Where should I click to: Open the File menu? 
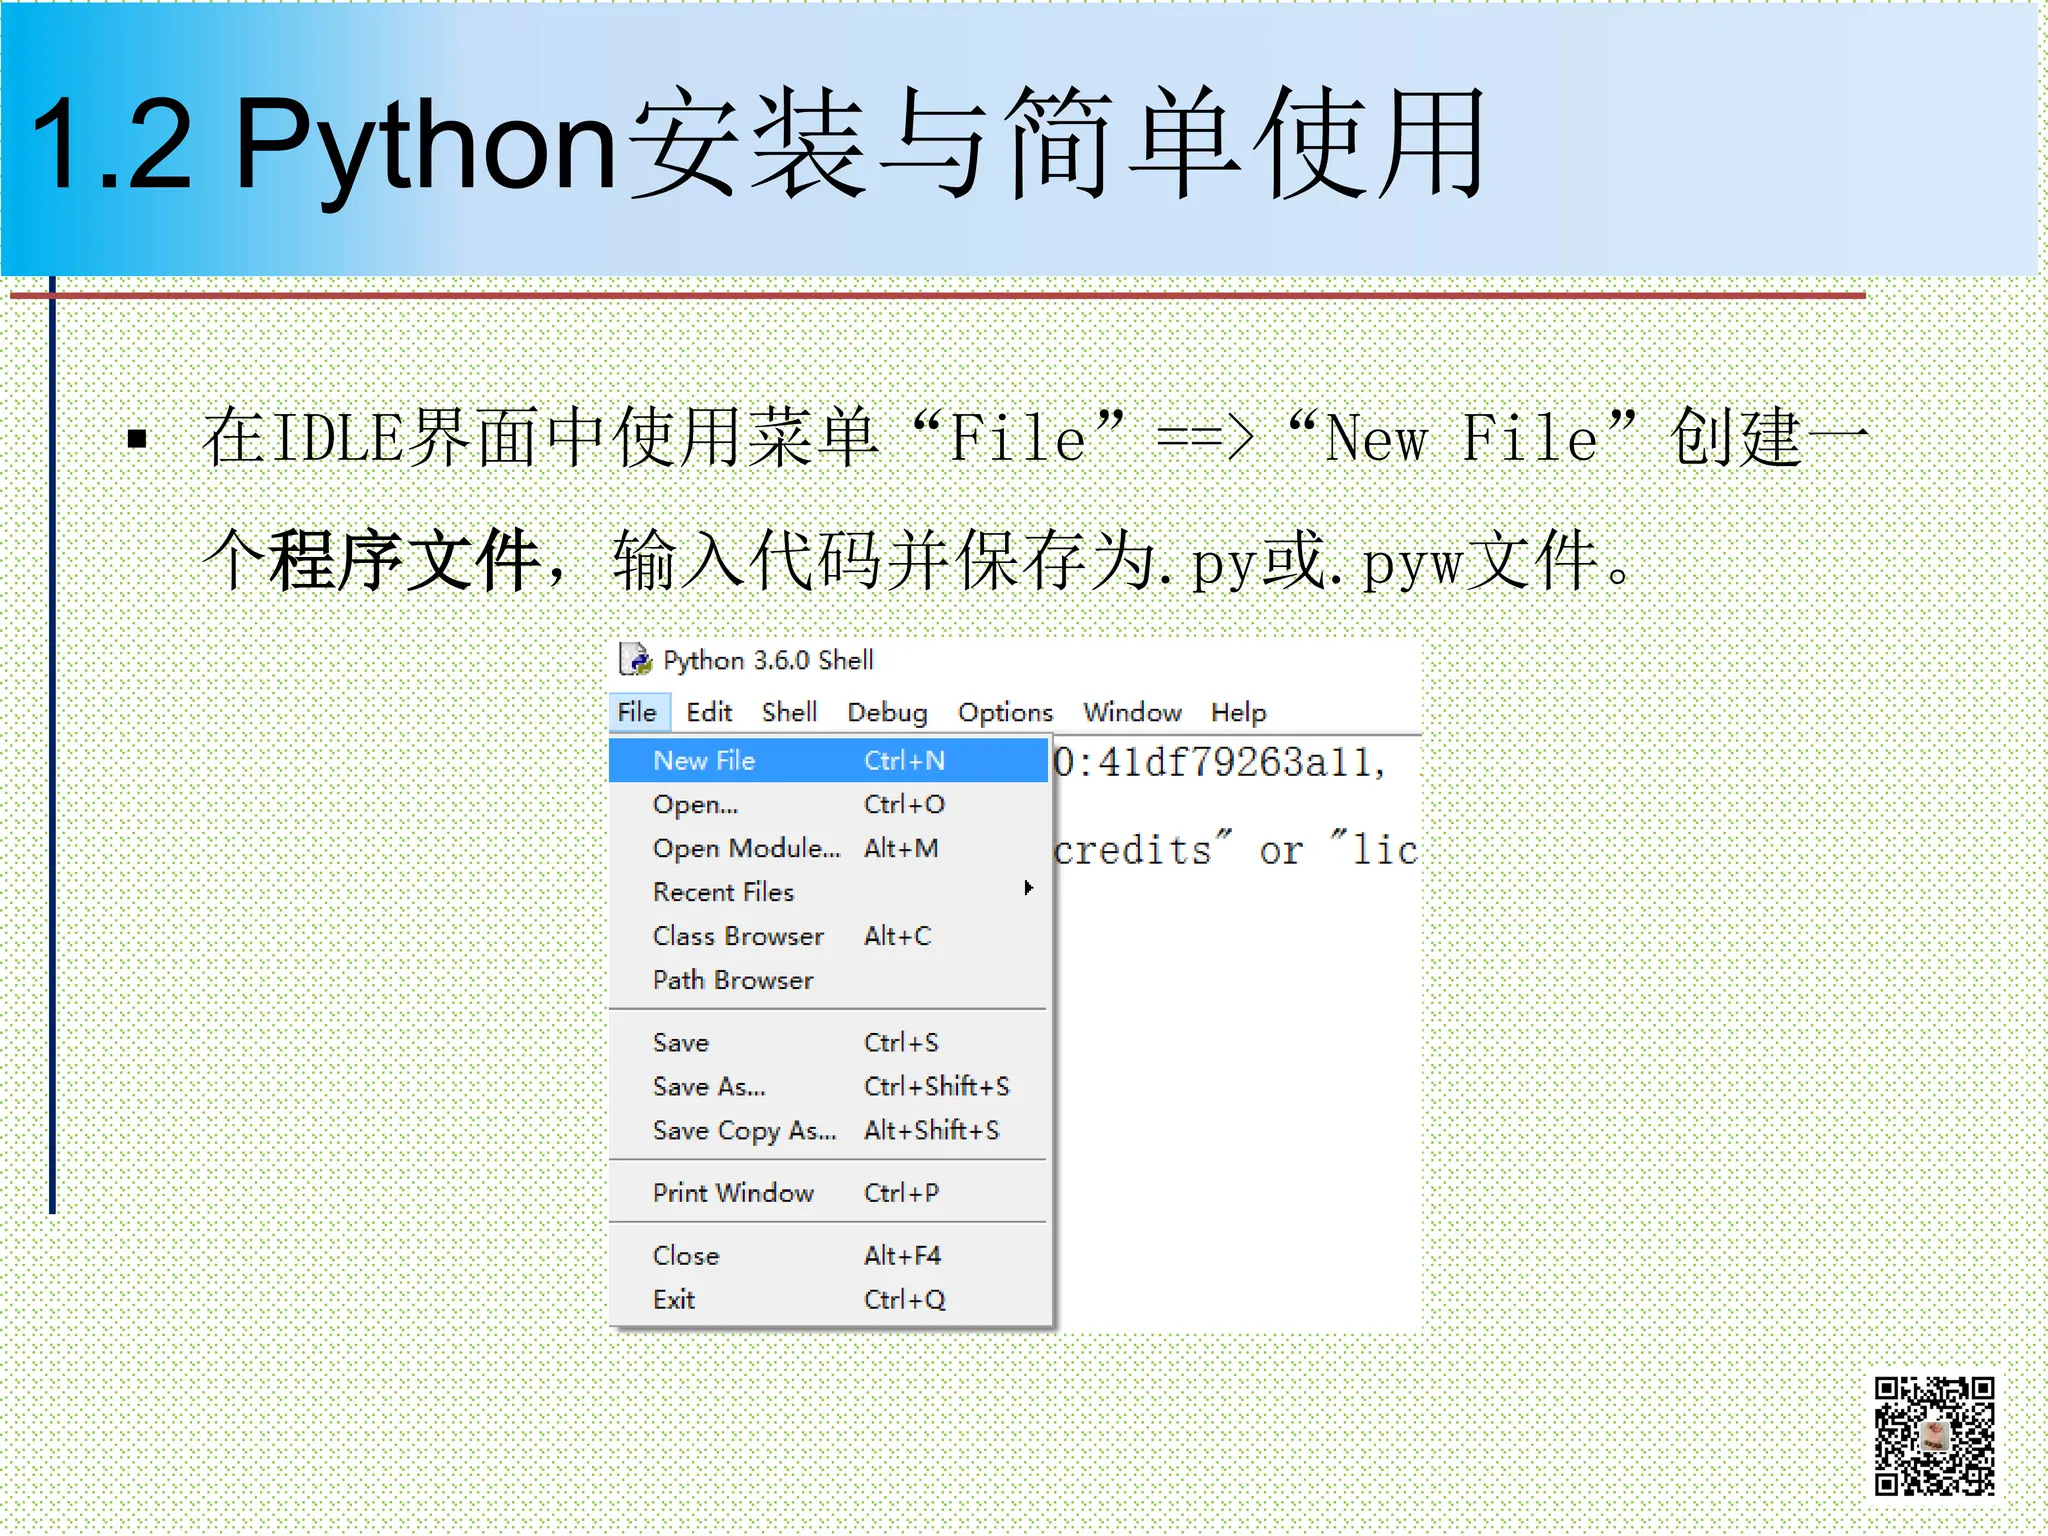click(637, 712)
